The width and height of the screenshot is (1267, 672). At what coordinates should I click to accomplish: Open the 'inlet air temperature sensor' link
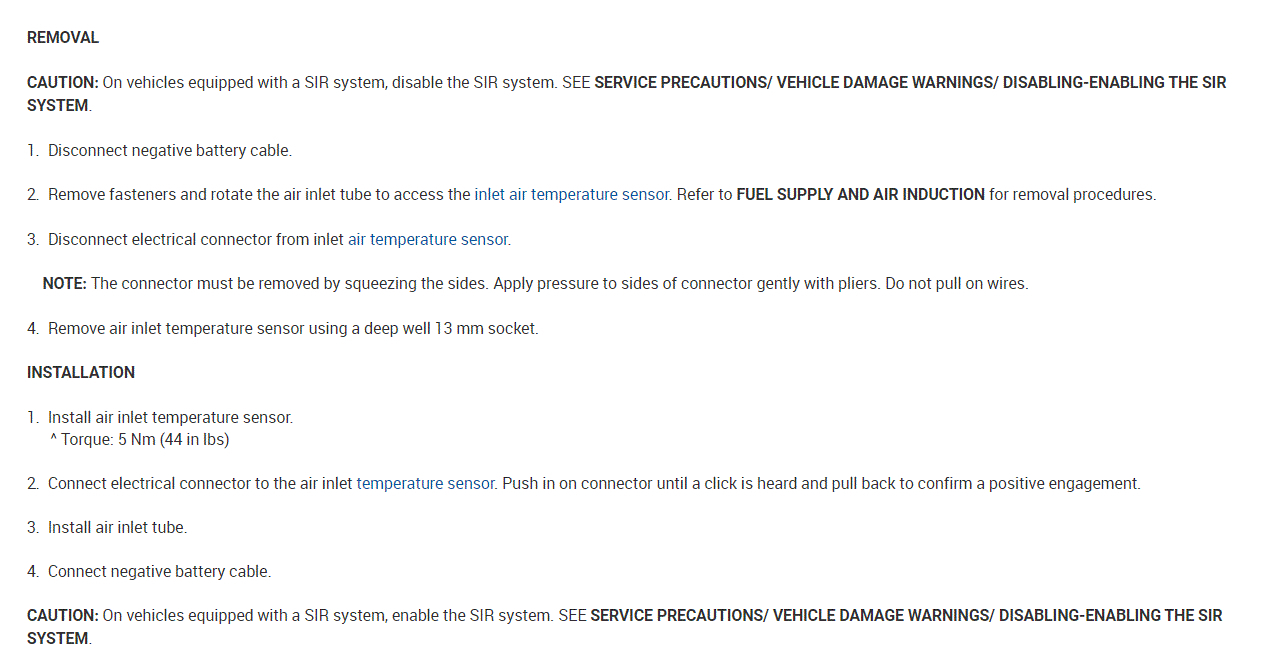pos(571,195)
